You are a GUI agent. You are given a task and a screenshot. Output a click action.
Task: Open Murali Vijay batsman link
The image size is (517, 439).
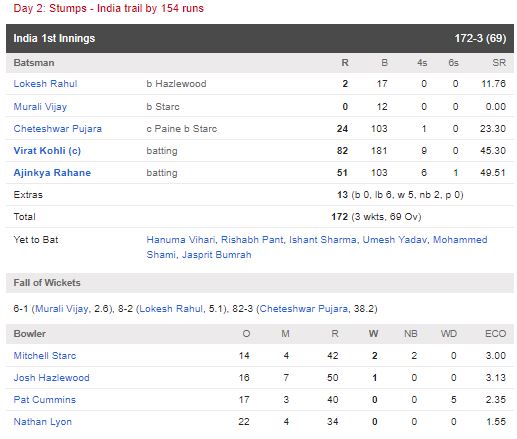(40, 107)
